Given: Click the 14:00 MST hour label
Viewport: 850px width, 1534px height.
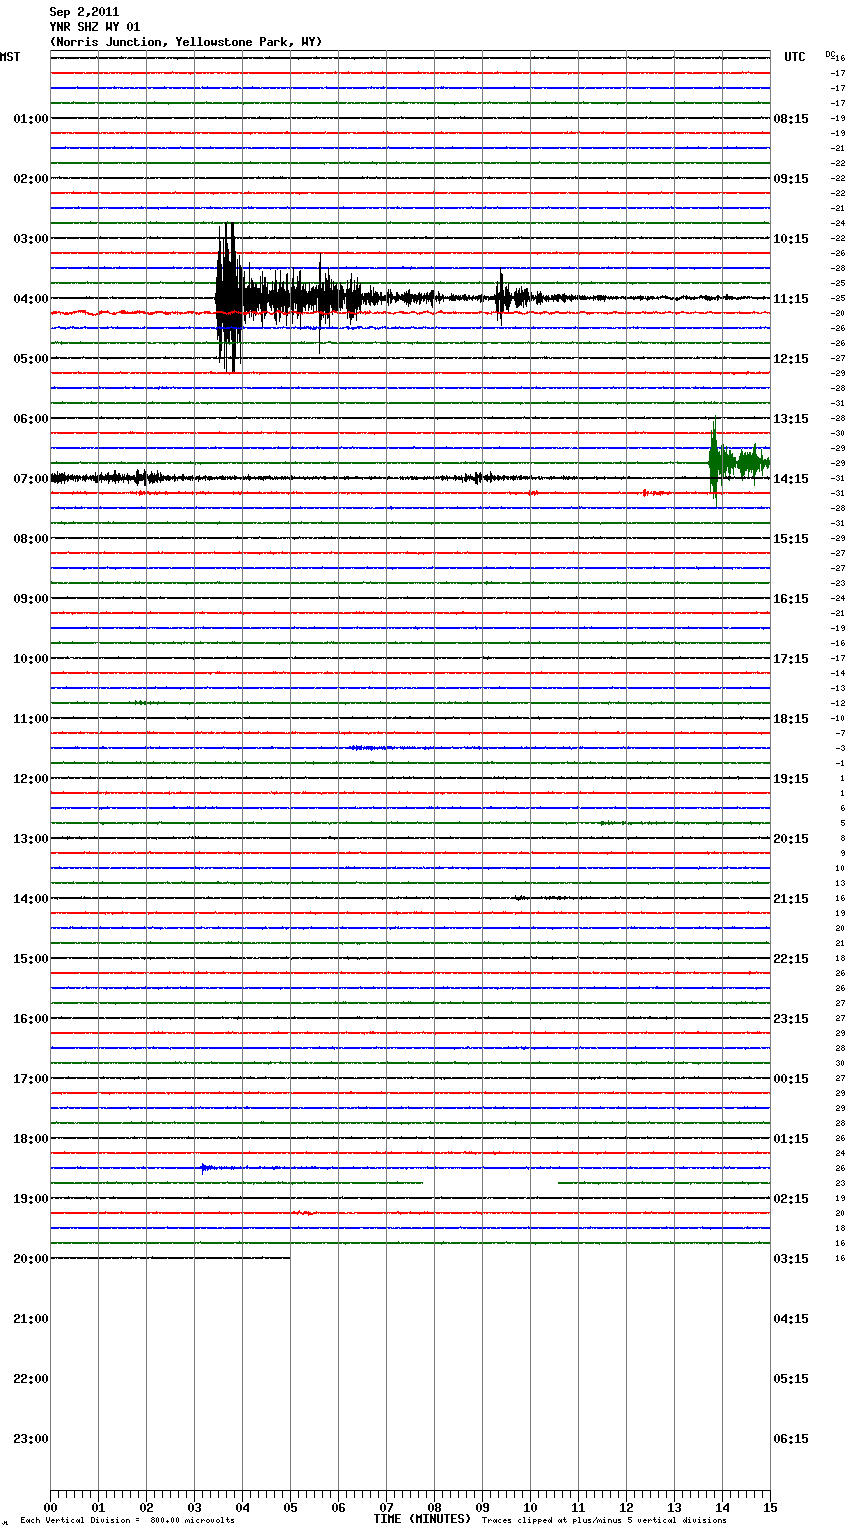Looking at the screenshot, I should point(30,899).
